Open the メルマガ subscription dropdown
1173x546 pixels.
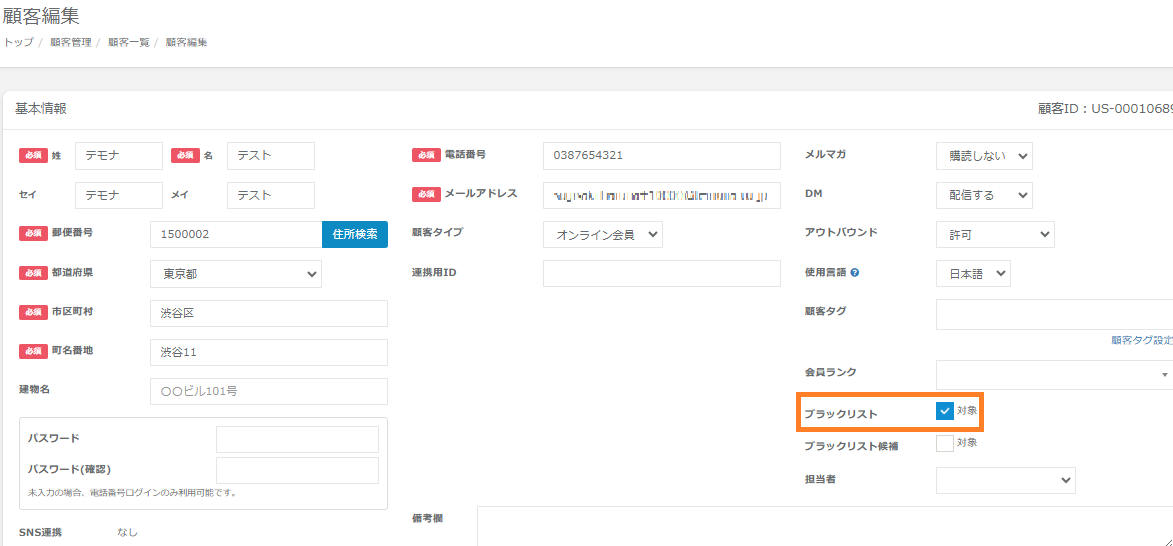click(x=984, y=156)
